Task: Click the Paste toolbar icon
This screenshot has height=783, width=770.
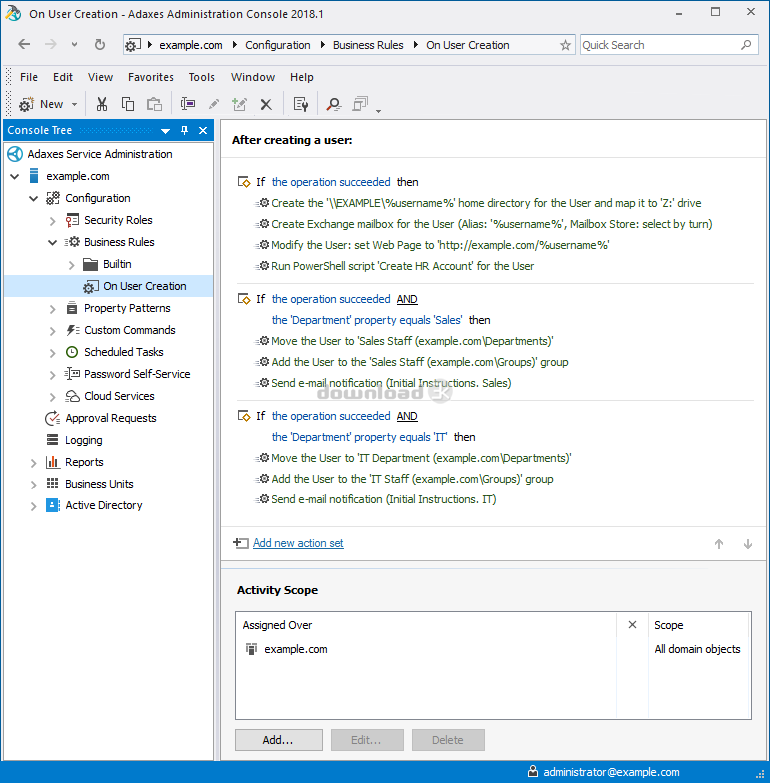Action: tap(154, 104)
